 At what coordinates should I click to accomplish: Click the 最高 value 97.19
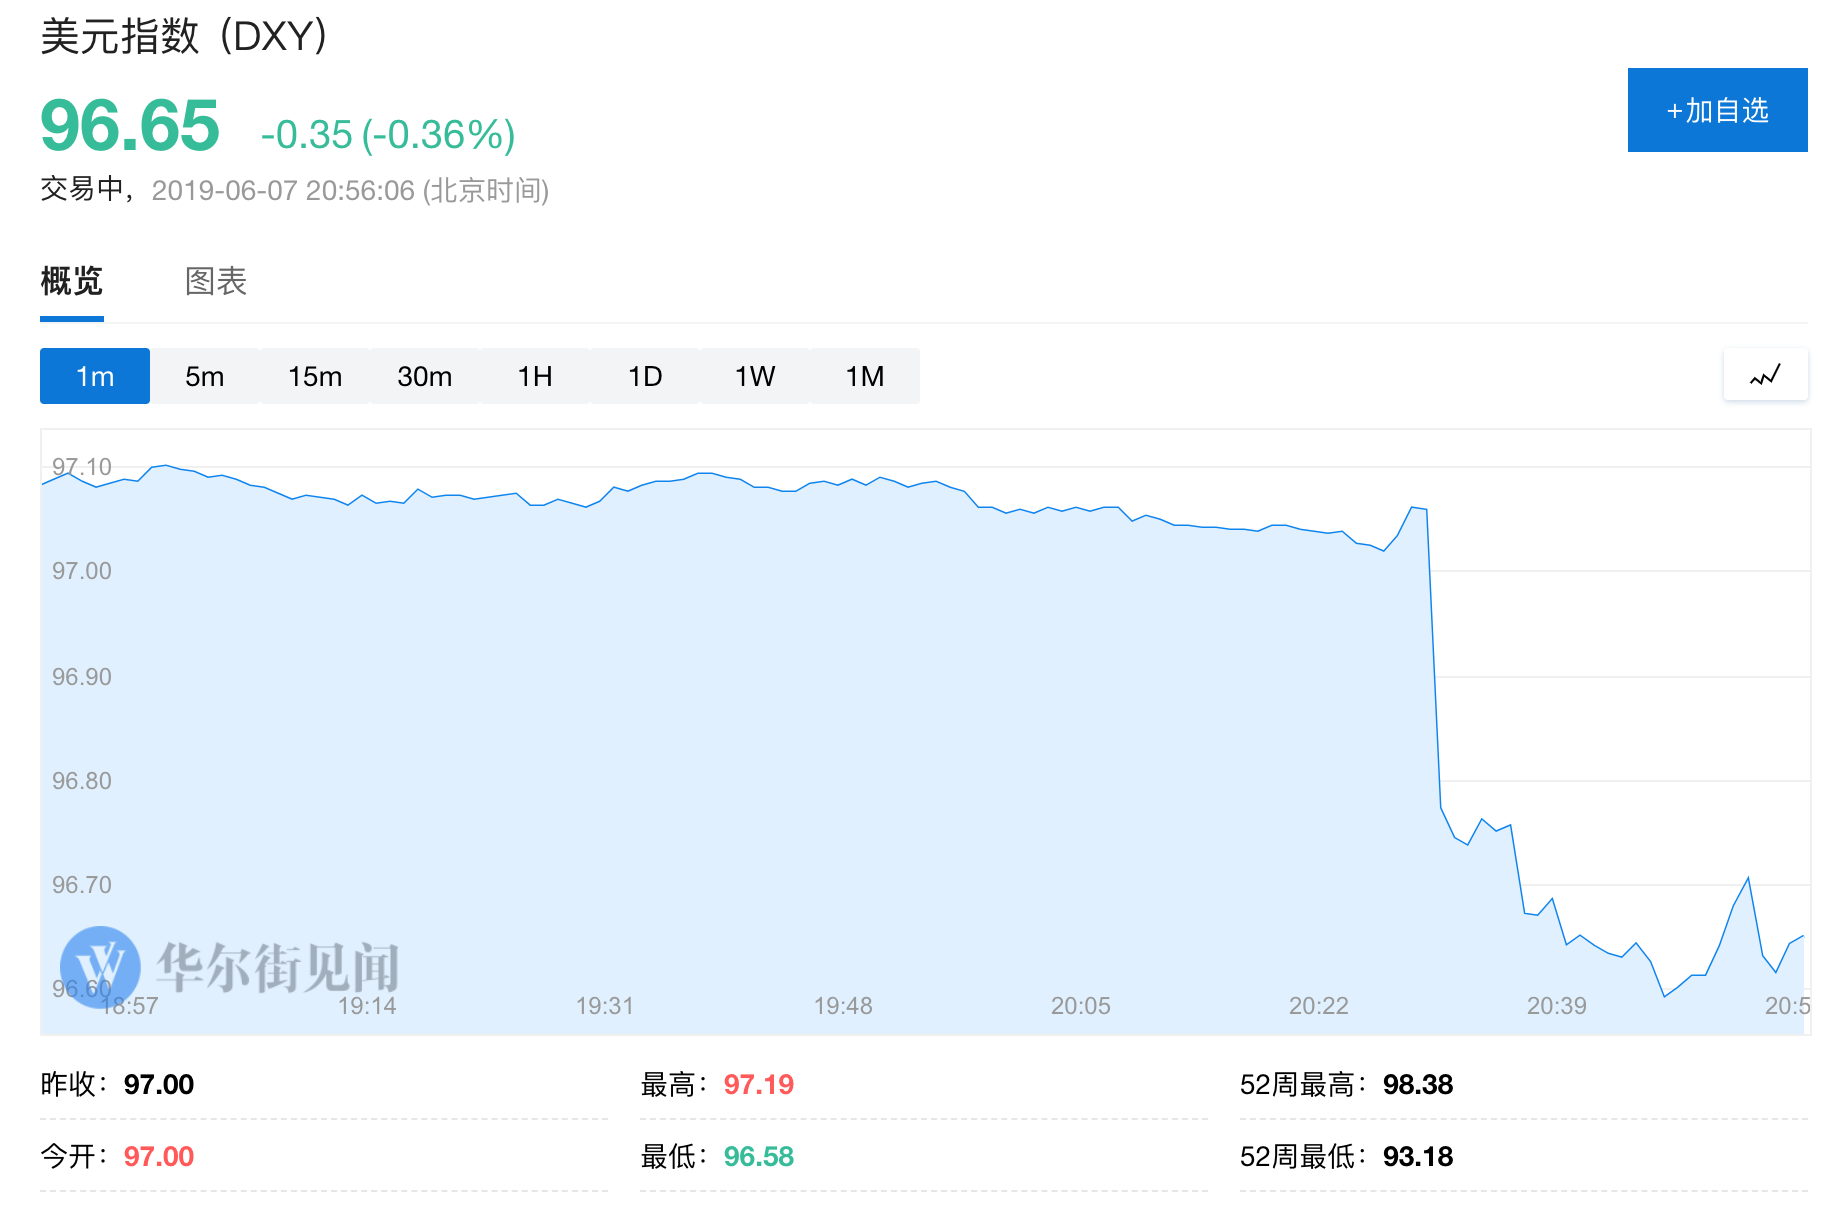(x=758, y=1085)
